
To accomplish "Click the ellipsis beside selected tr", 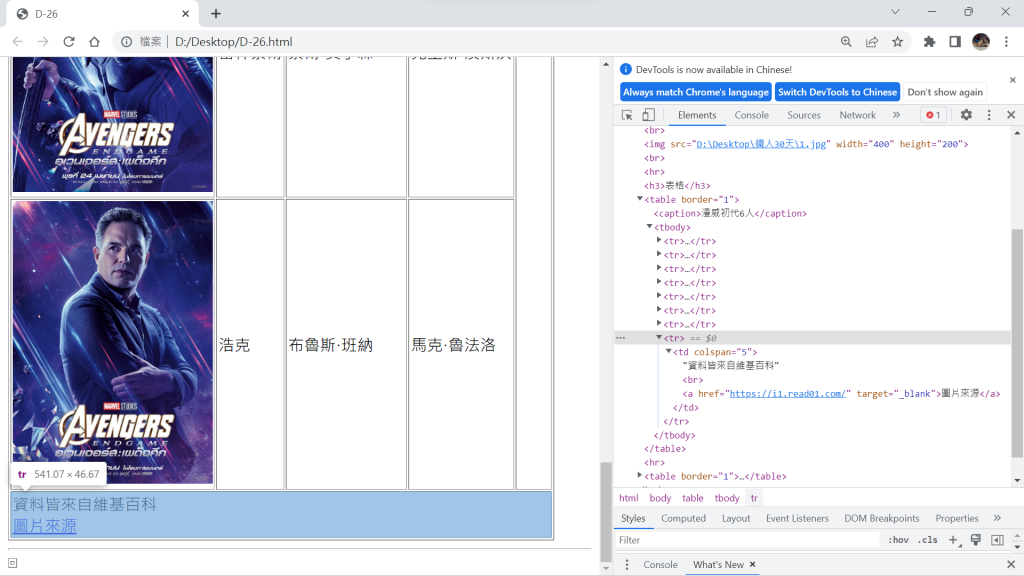I will [620, 338].
